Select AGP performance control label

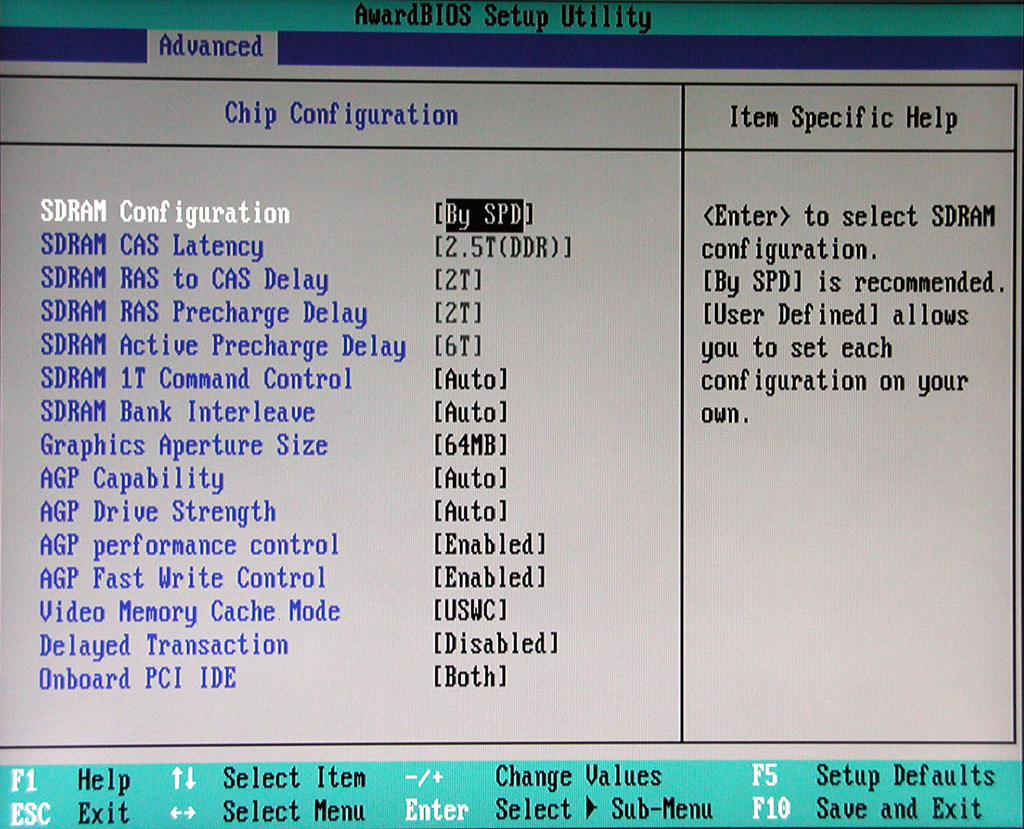(x=189, y=545)
